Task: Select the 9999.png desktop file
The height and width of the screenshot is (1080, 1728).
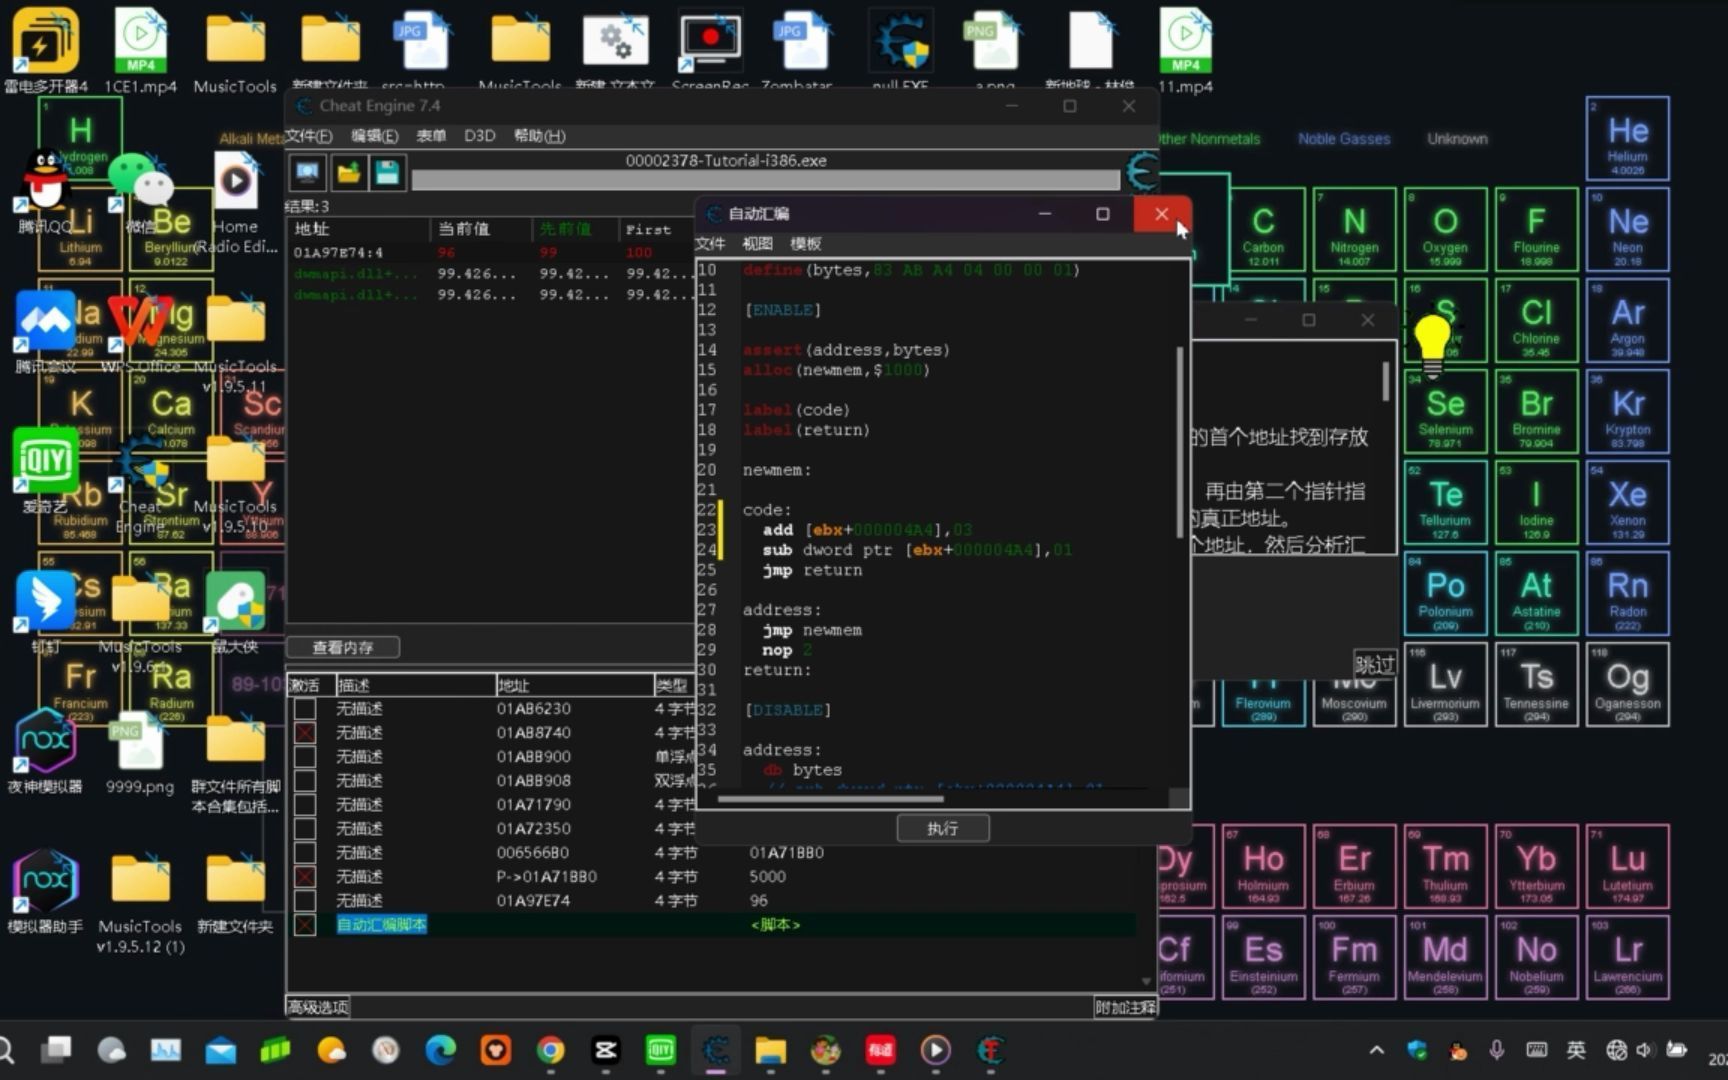Action: pyautogui.click(x=140, y=752)
